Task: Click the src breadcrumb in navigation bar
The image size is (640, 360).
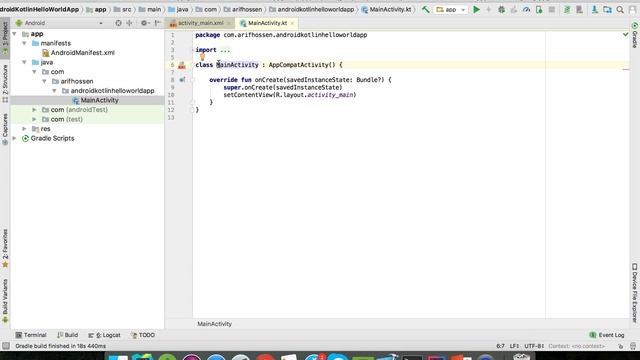Action: tap(122, 9)
